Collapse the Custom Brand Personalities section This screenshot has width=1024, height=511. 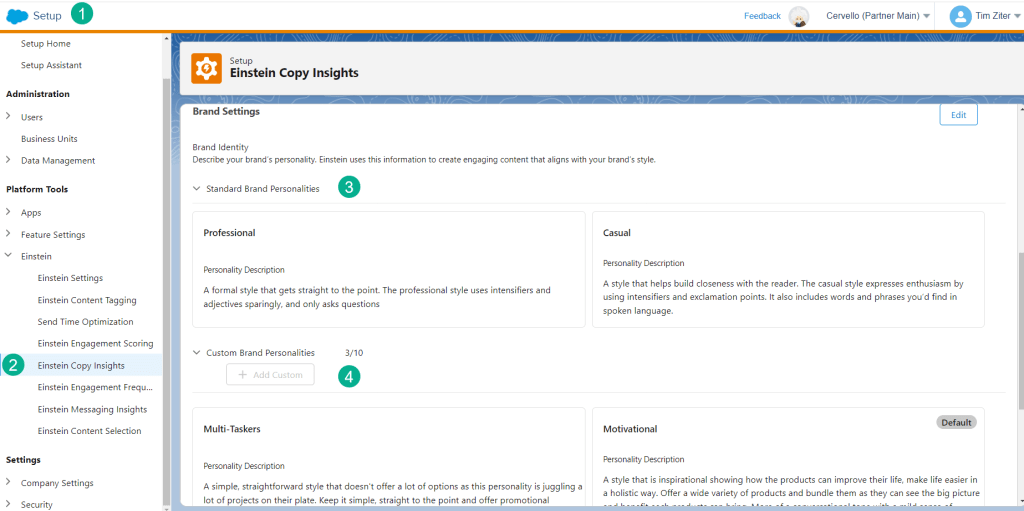(197, 353)
